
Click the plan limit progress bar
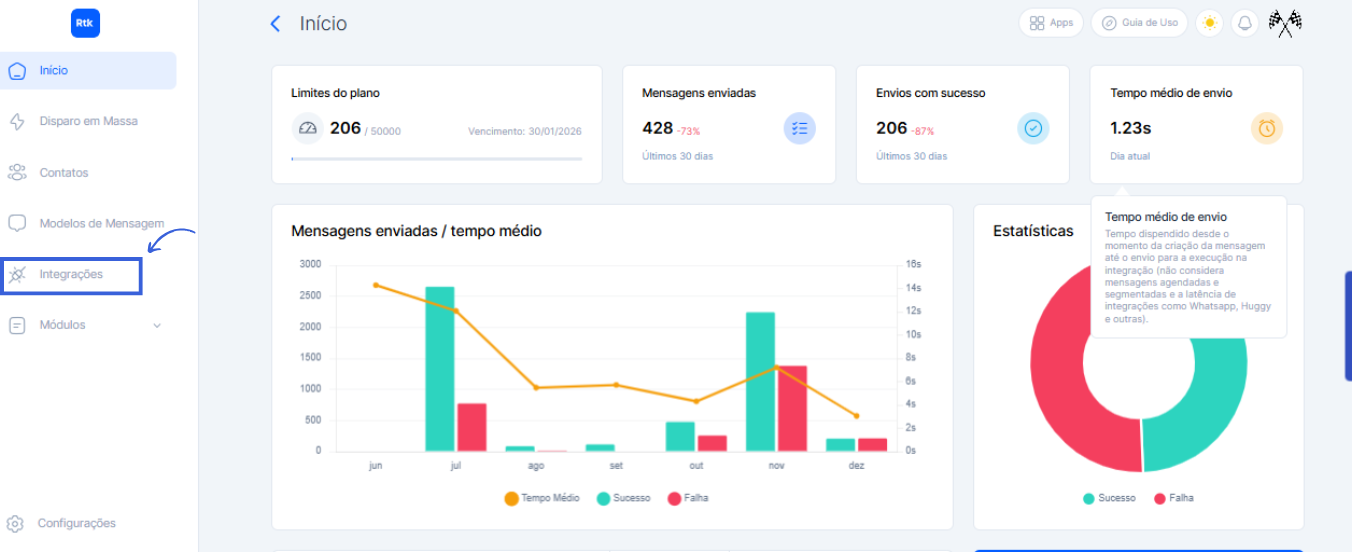tap(436, 159)
